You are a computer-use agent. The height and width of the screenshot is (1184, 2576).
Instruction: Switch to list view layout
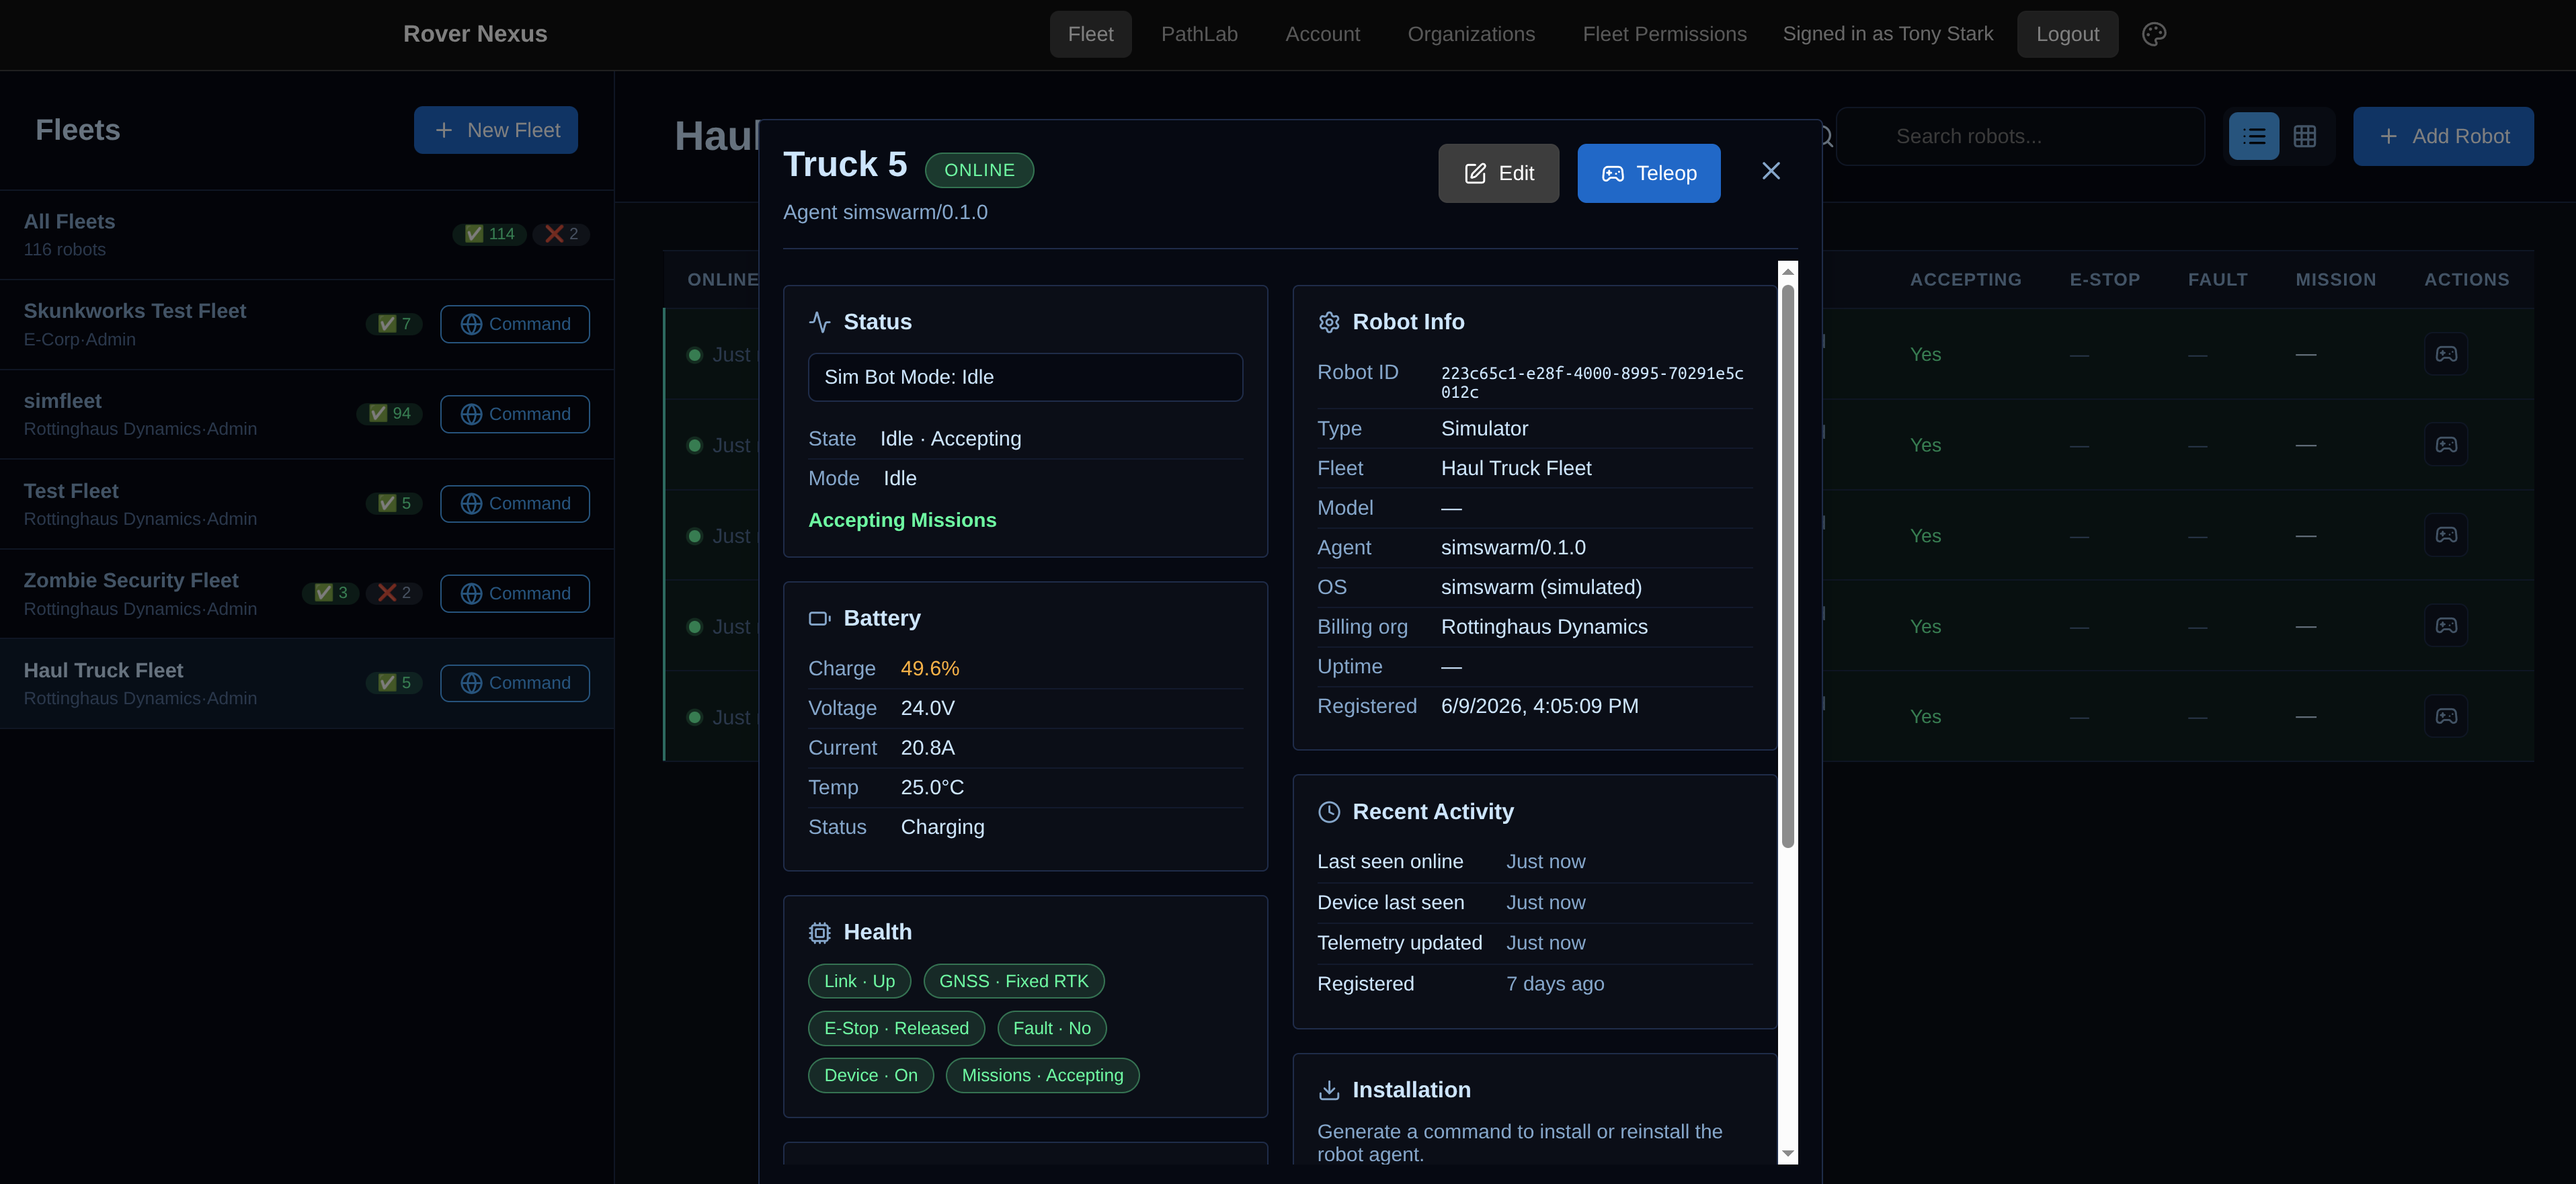point(2254,136)
